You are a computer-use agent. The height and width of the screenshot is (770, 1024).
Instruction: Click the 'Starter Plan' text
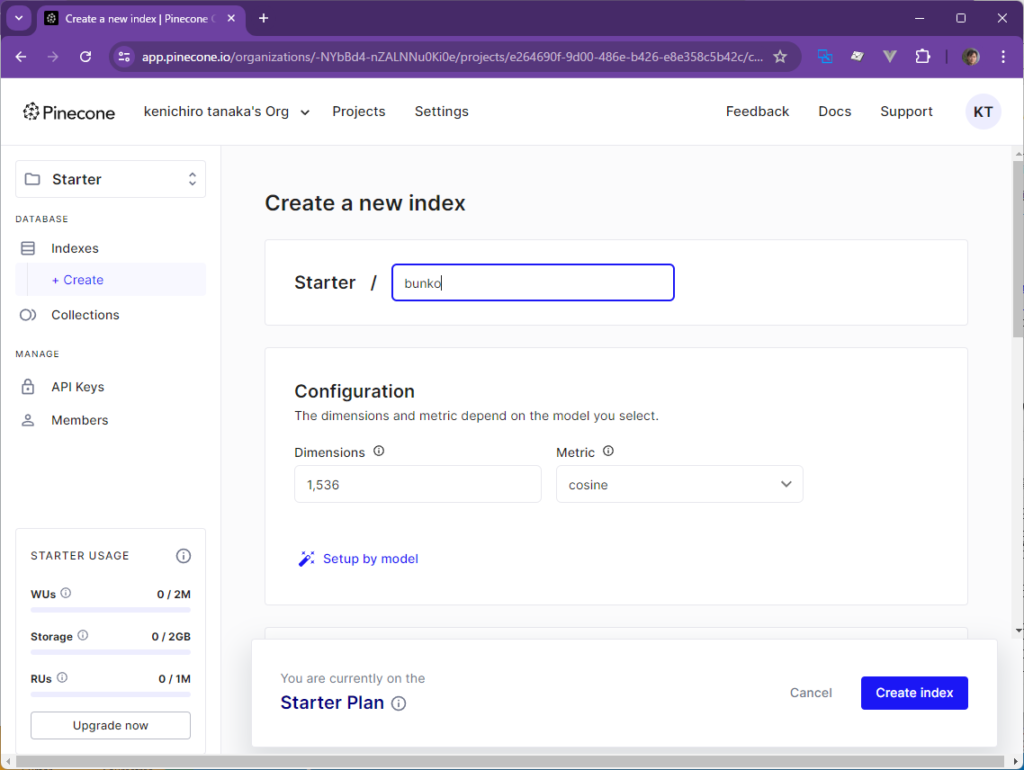332,703
